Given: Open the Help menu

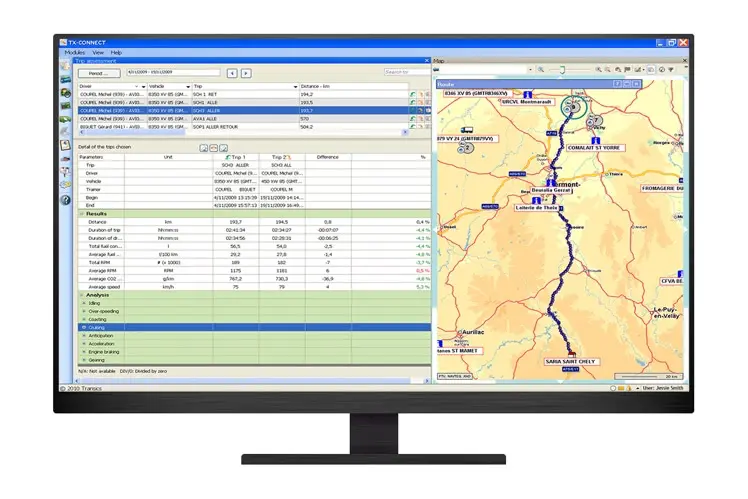Looking at the screenshot, I should coord(117,52).
